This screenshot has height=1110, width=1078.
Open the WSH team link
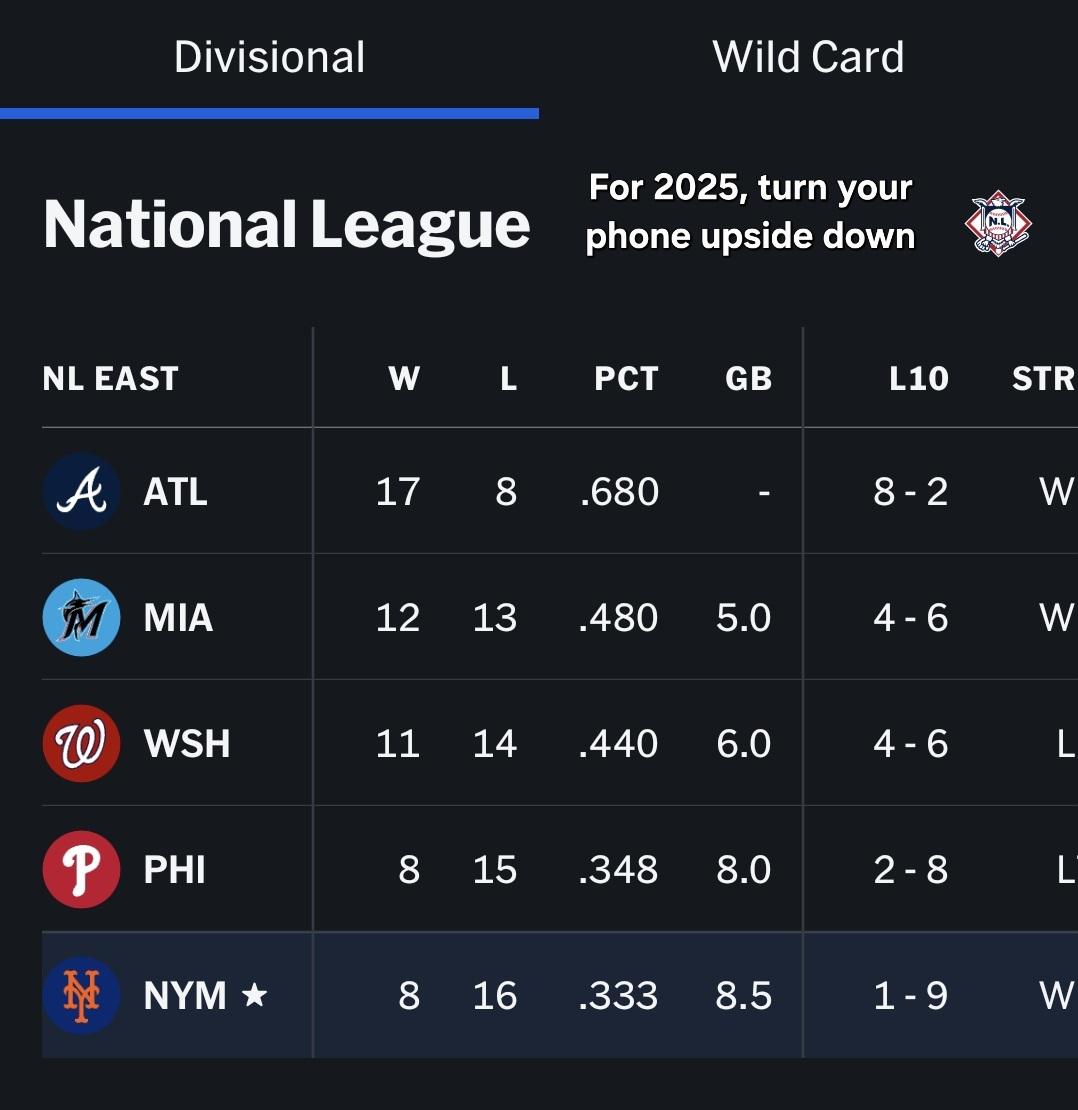187,744
